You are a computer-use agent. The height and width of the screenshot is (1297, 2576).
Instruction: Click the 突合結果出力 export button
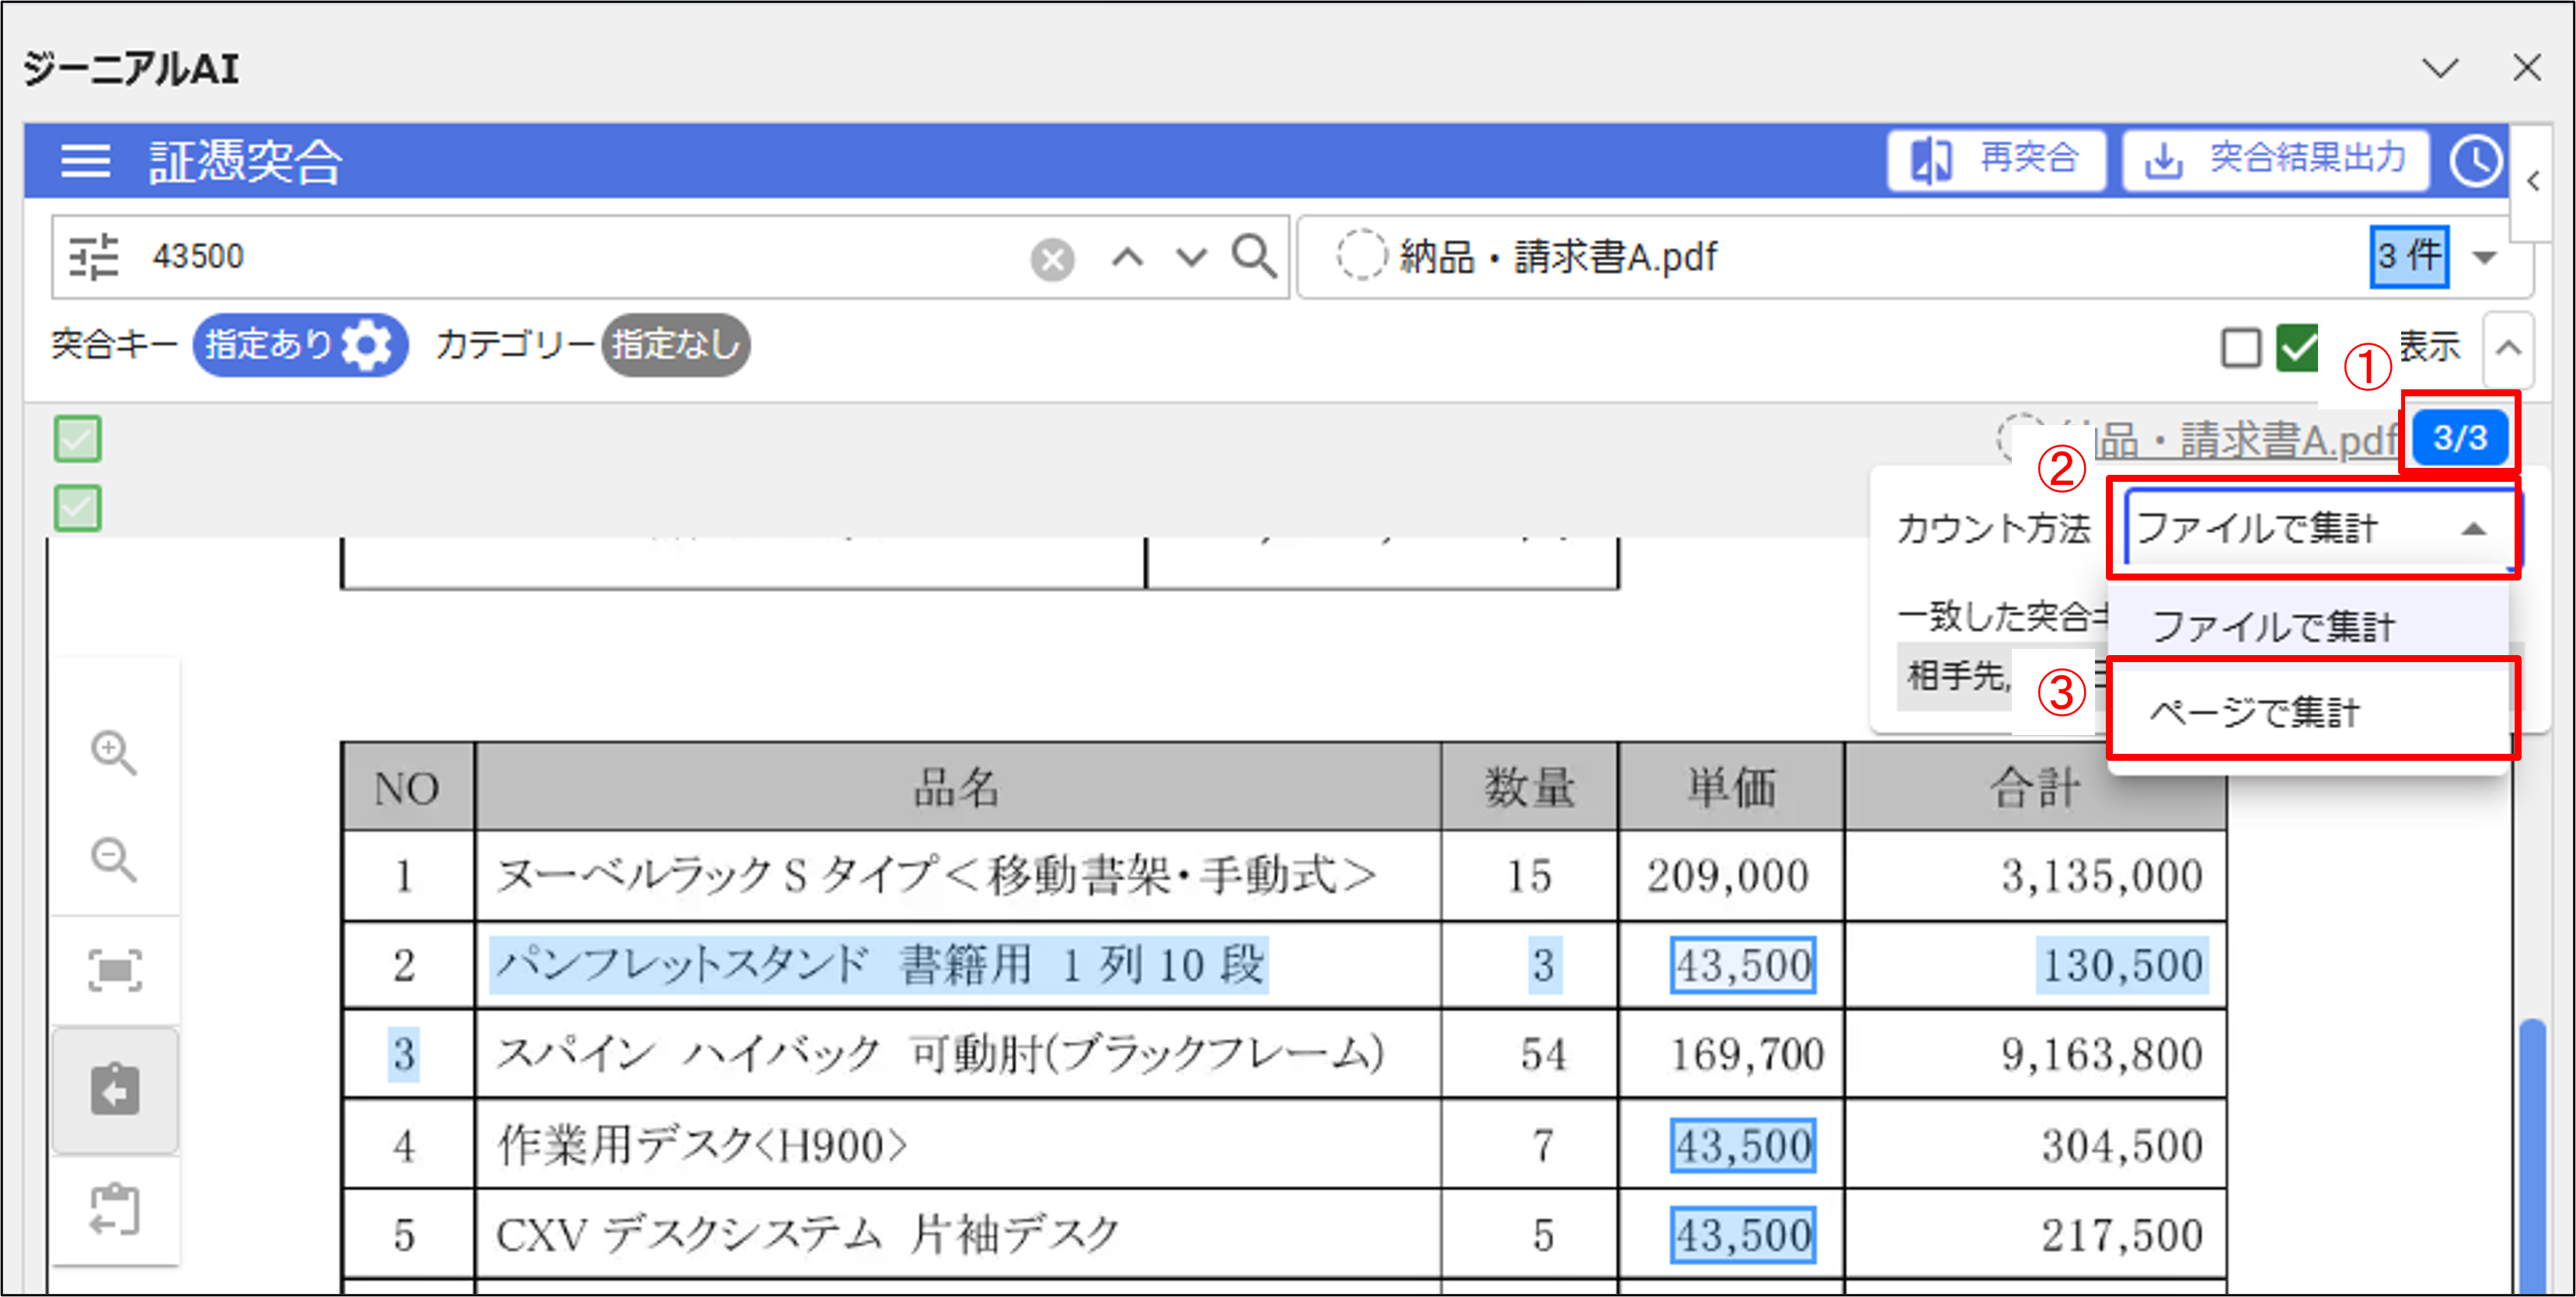2276,160
